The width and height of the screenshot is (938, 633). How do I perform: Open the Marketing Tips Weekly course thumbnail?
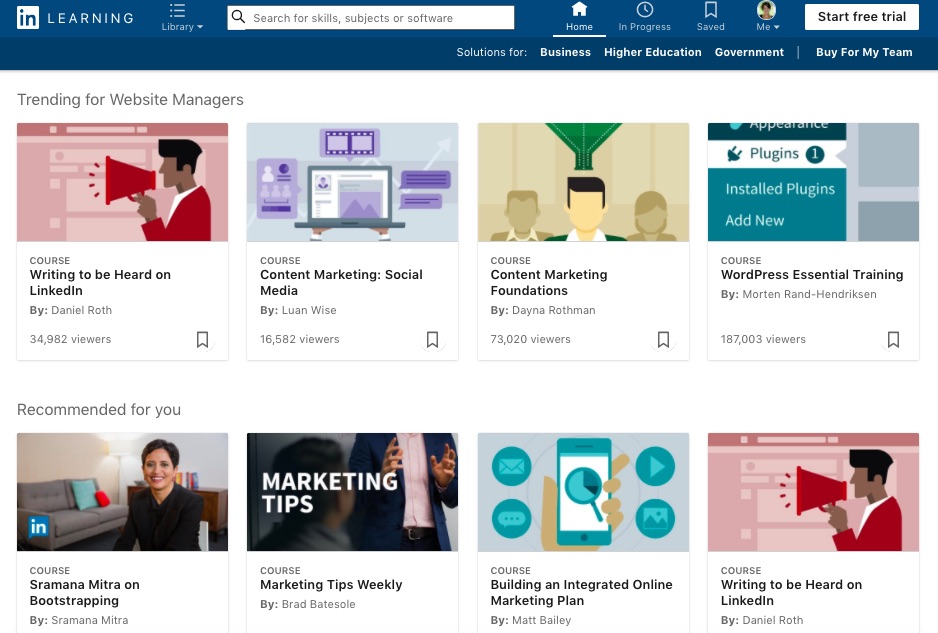(x=352, y=491)
